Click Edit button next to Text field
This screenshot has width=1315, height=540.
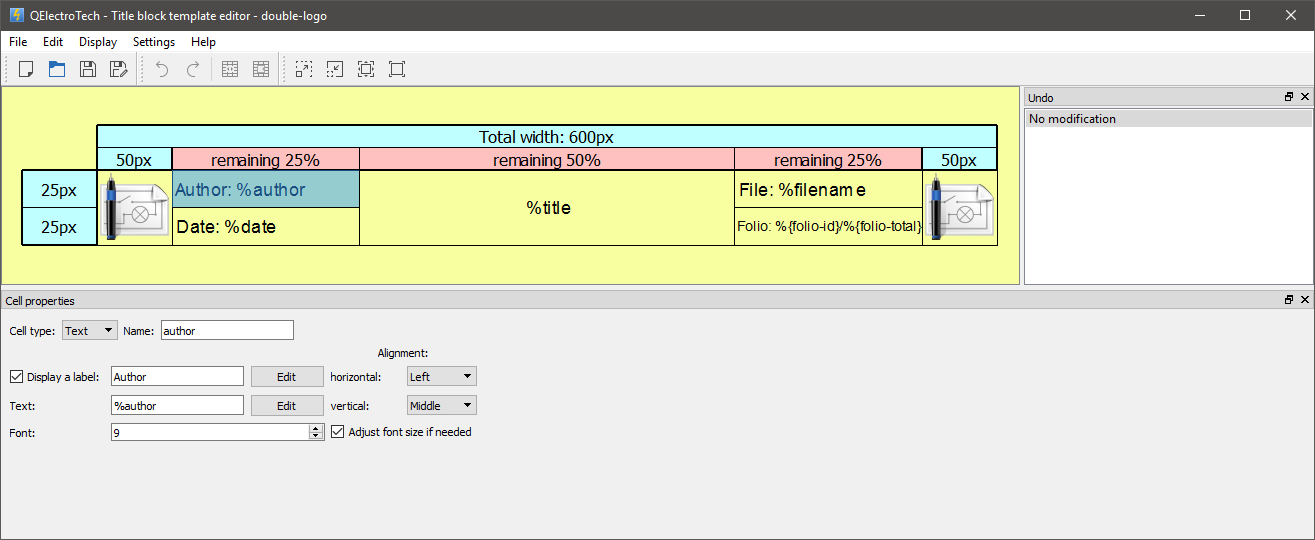point(286,406)
